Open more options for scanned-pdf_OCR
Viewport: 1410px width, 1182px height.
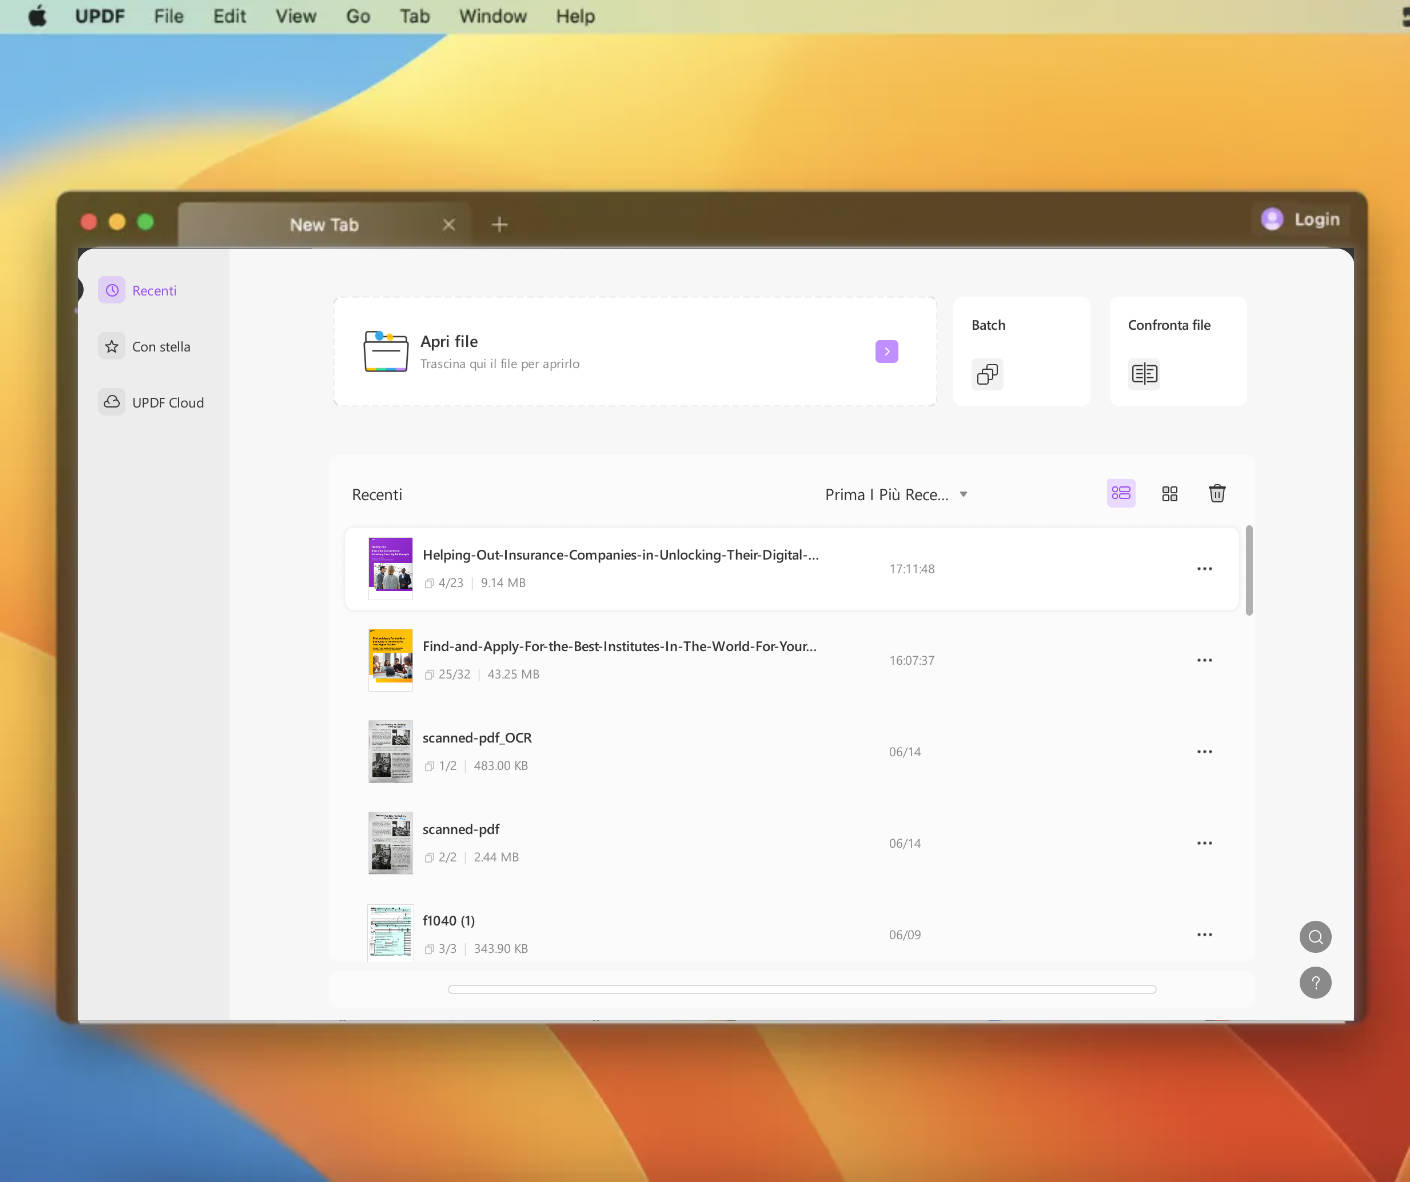click(x=1204, y=752)
